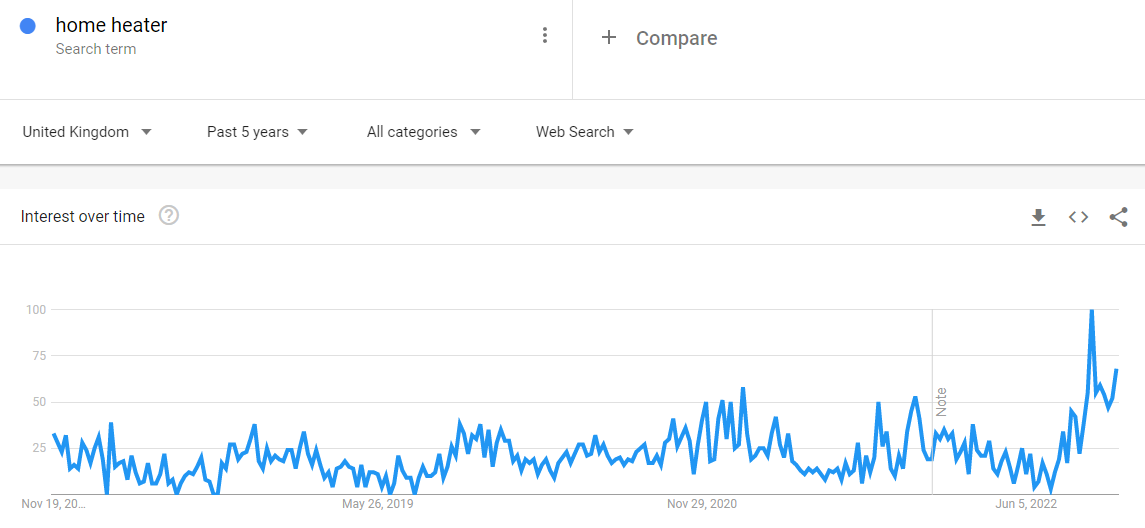Click the Compare button
Screen dimensions: 1145x528
676,38
